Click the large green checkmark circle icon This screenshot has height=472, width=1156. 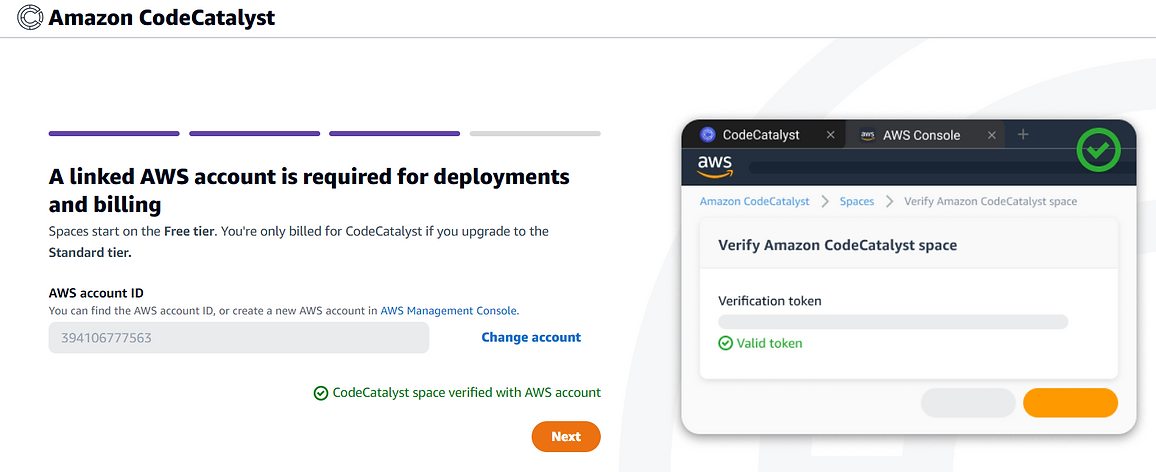coord(1098,150)
